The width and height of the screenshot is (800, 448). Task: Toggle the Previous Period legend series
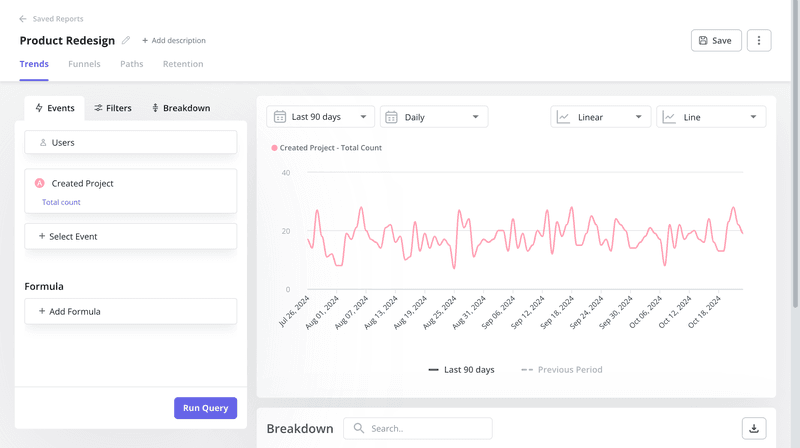(x=561, y=370)
